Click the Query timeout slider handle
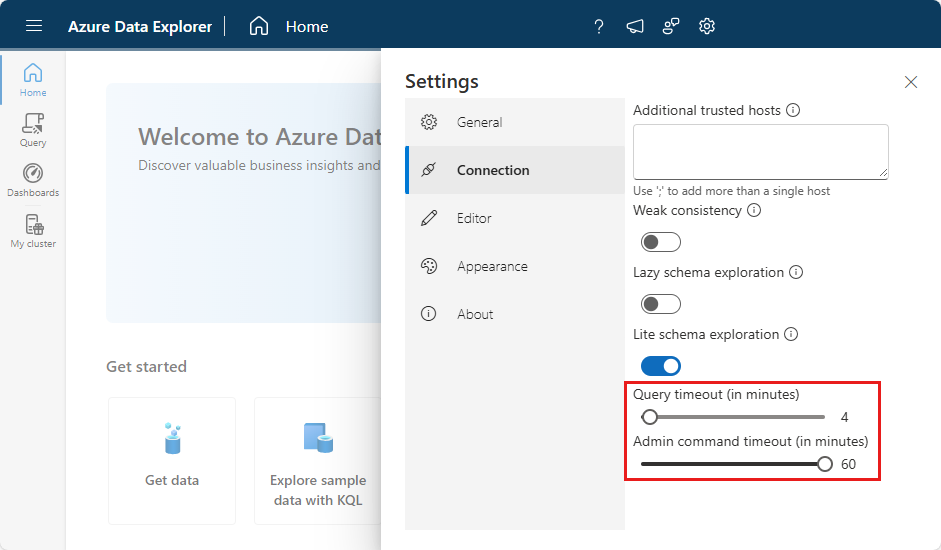This screenshot has width=941, height=550. tap(650, 417)
